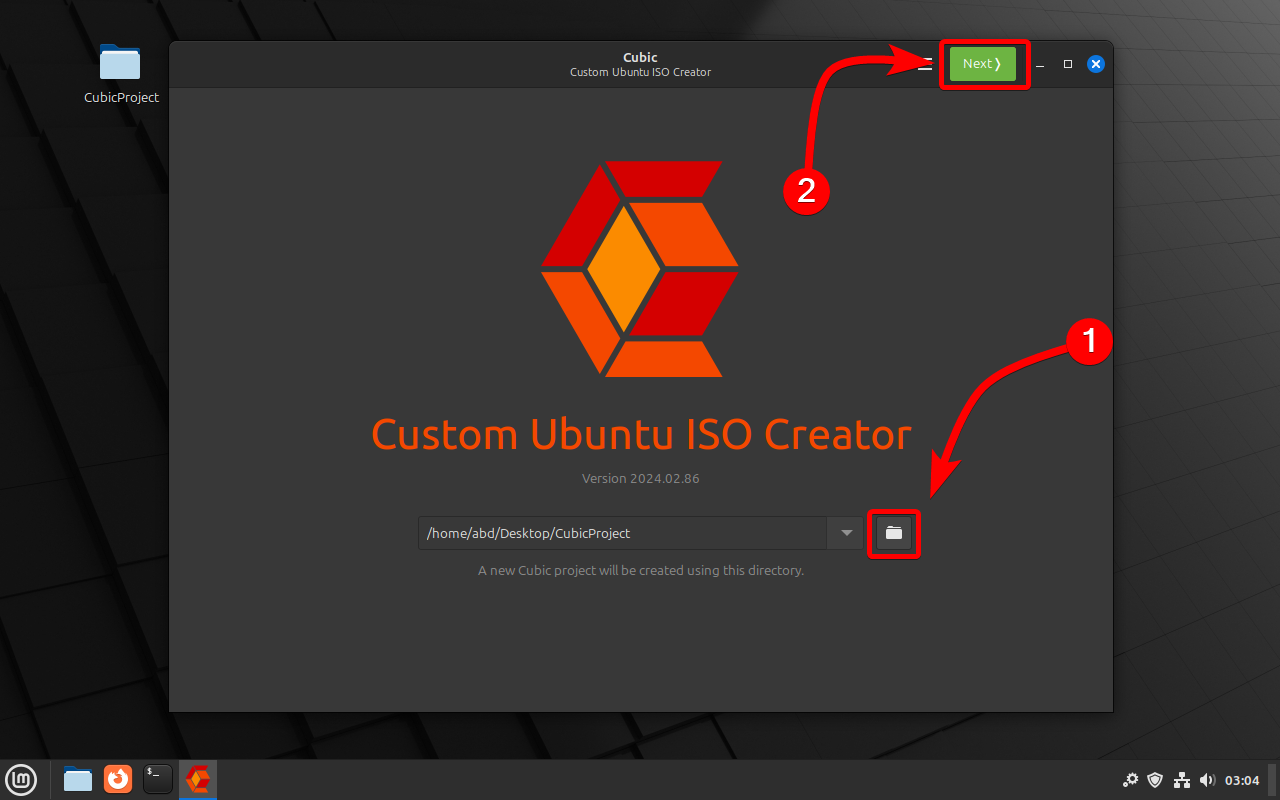This screenshot has width=1280, height=800.
Task: Launch the Files manager from the panel
Action: click(78, 779)
